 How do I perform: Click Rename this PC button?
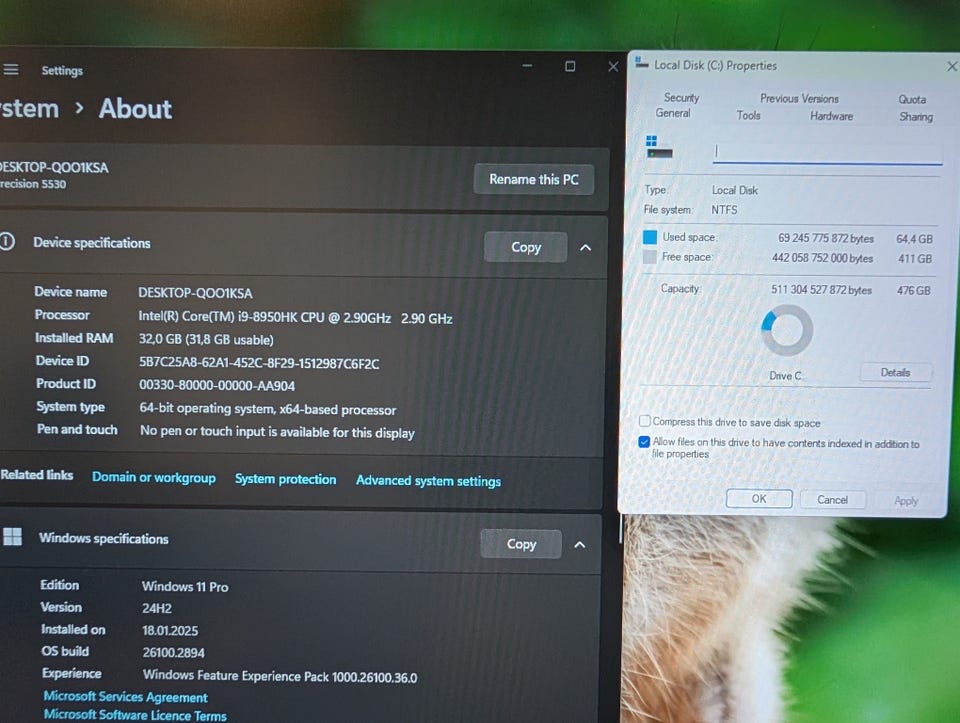pos(533,179)
